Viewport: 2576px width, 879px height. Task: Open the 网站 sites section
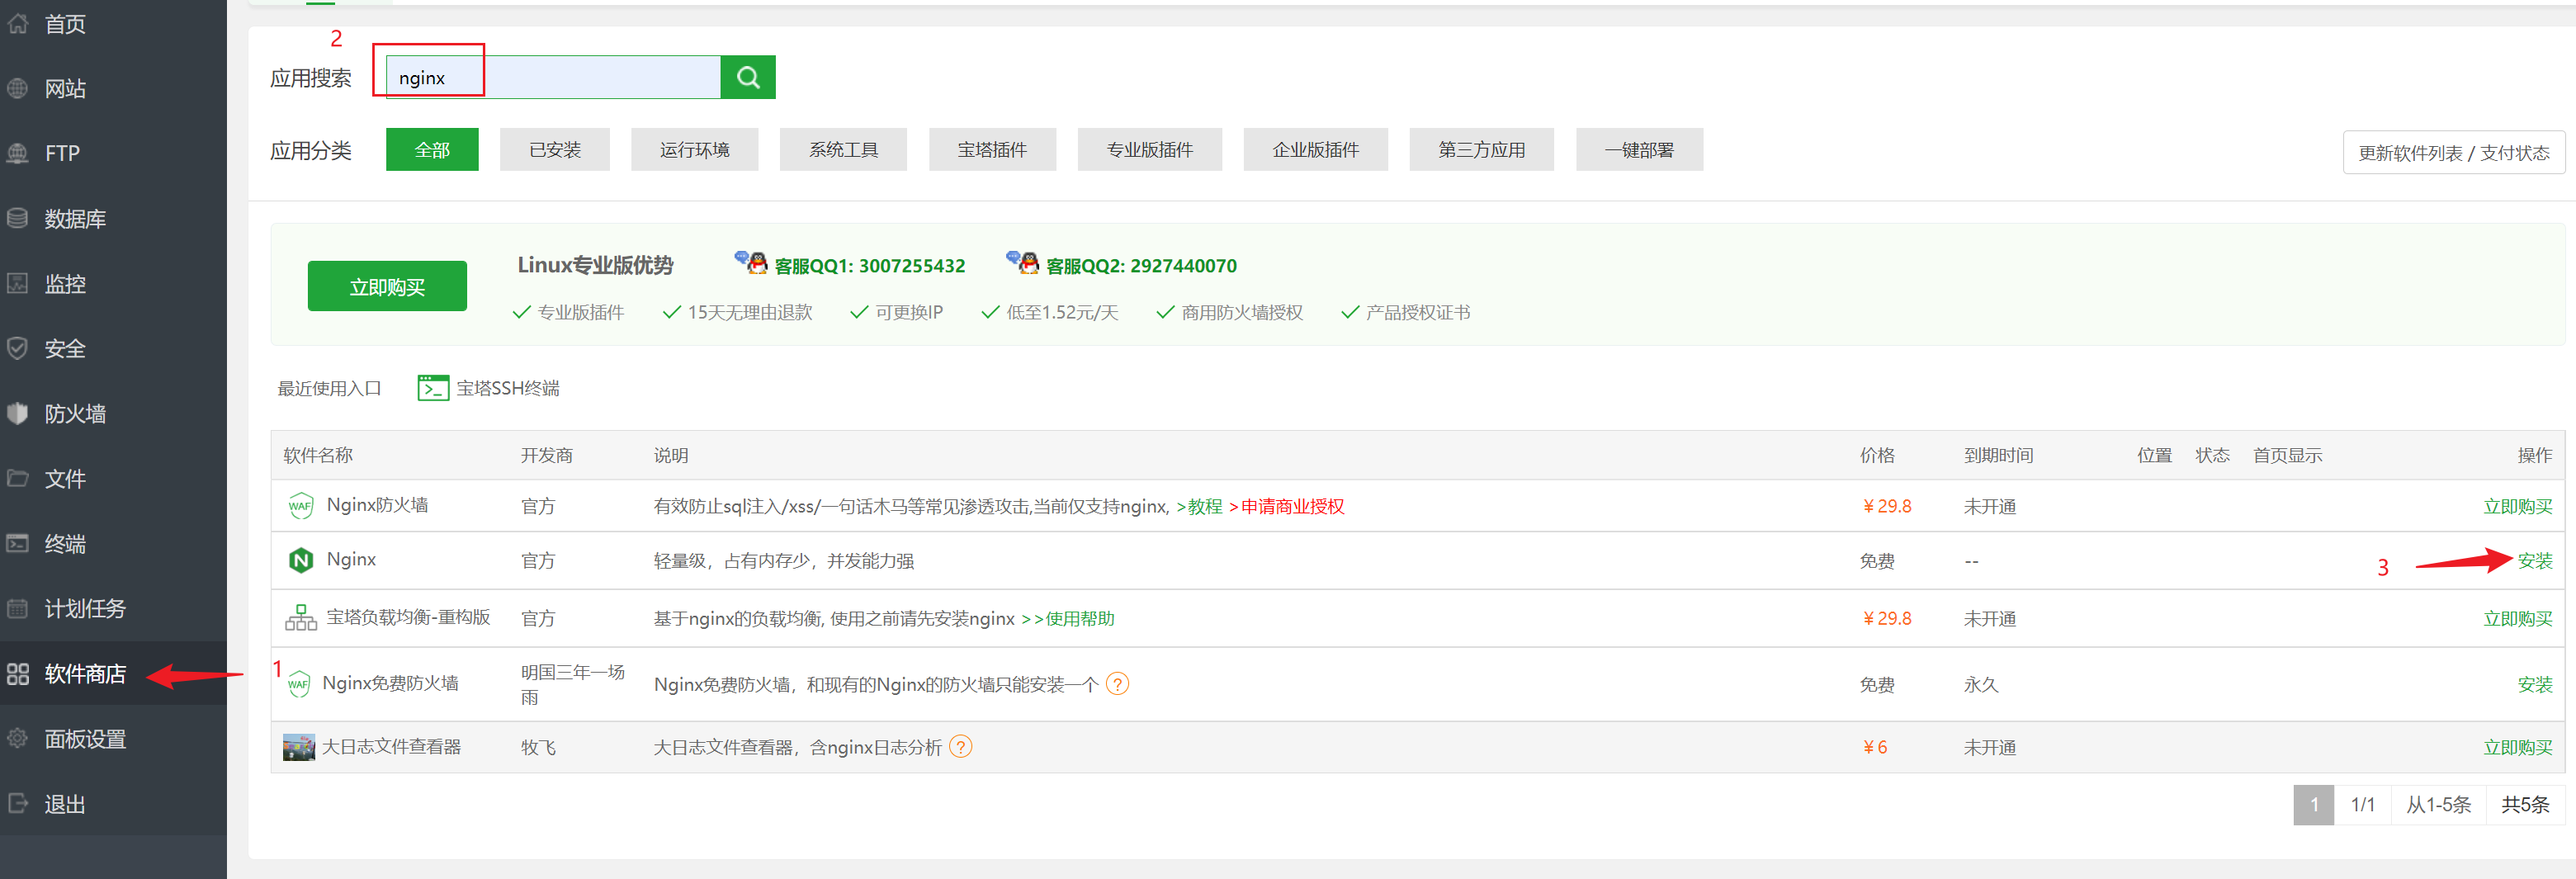64,88
